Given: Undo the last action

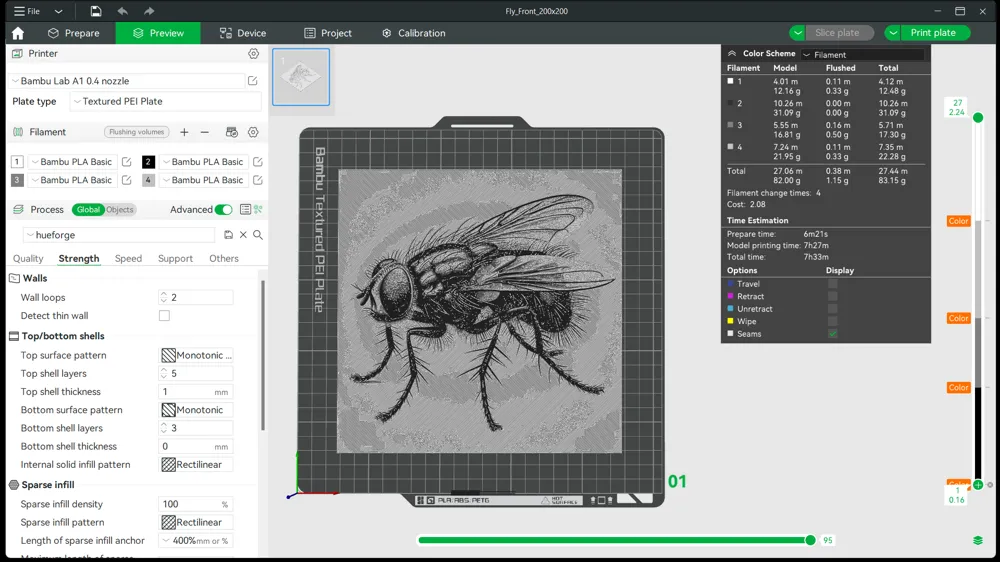Looking at the screenshot, I should click(x=122, y=11).
